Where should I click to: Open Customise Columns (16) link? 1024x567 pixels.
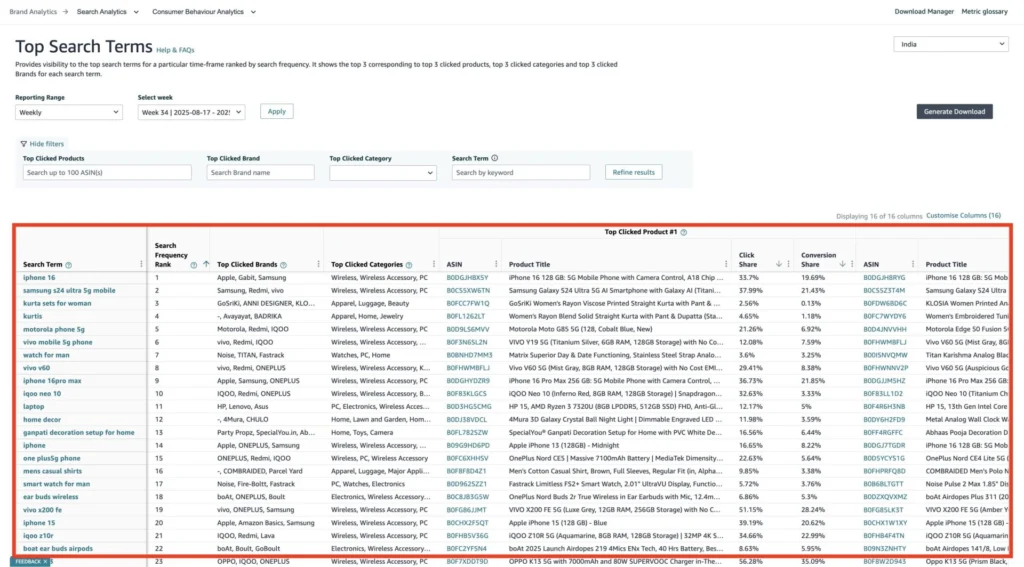963,216
